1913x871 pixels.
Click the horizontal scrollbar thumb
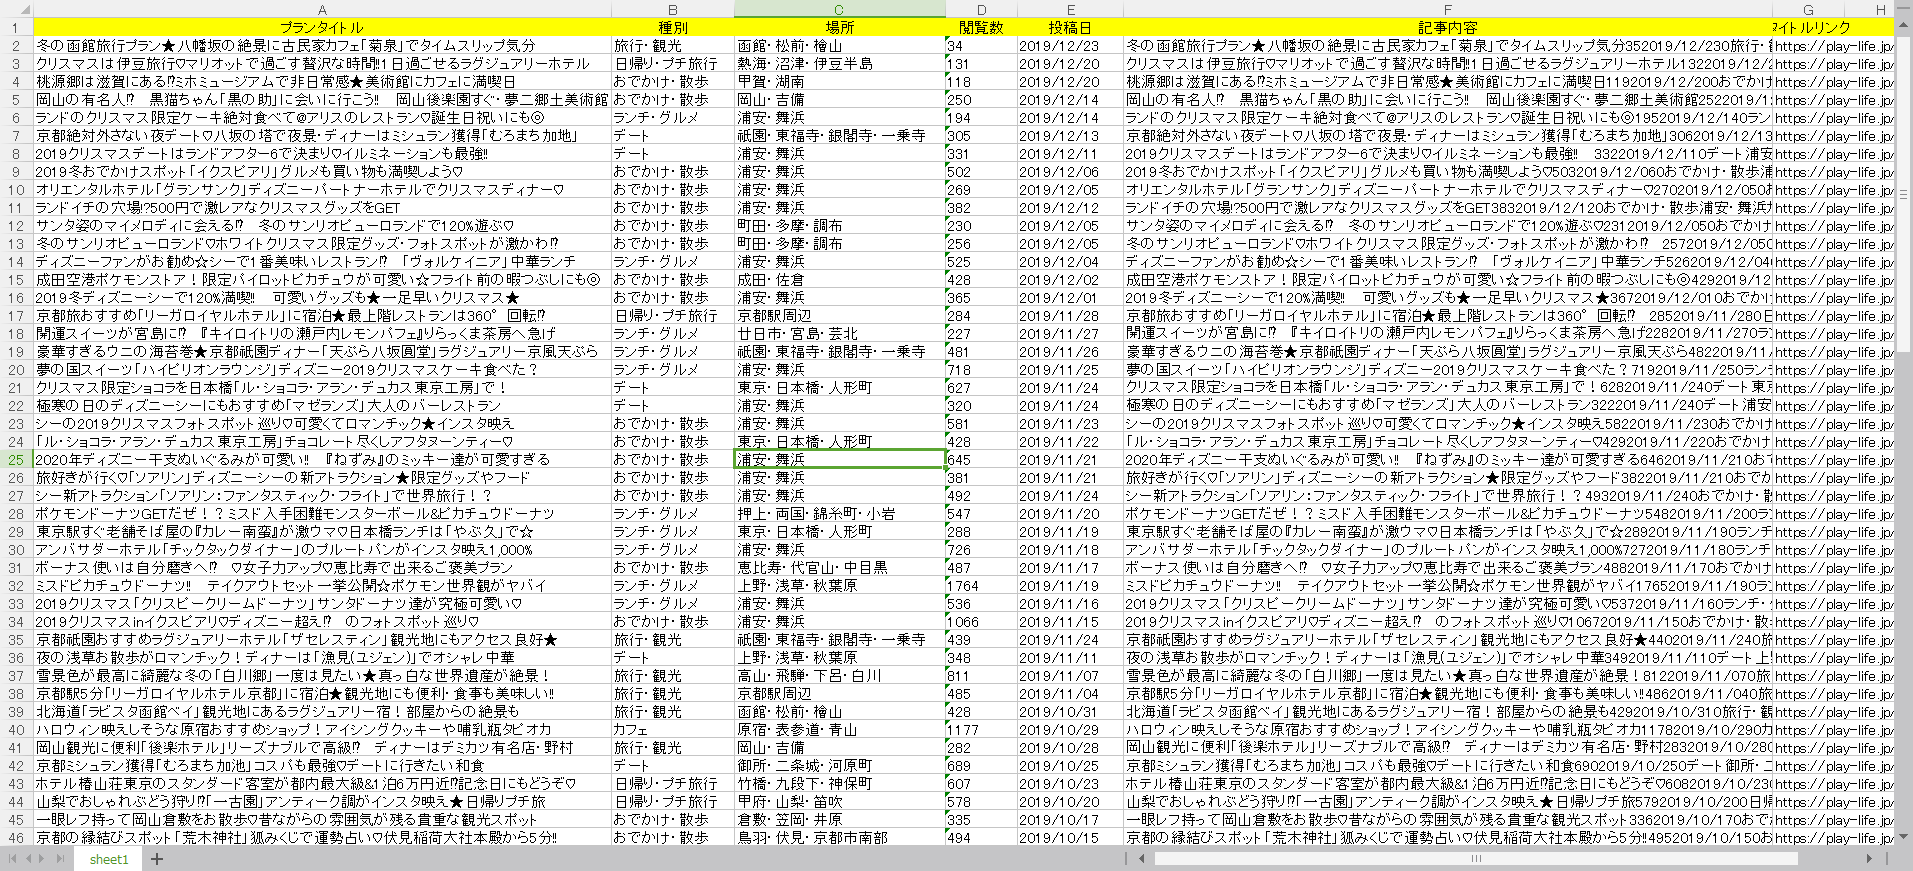pos(1475,859)
